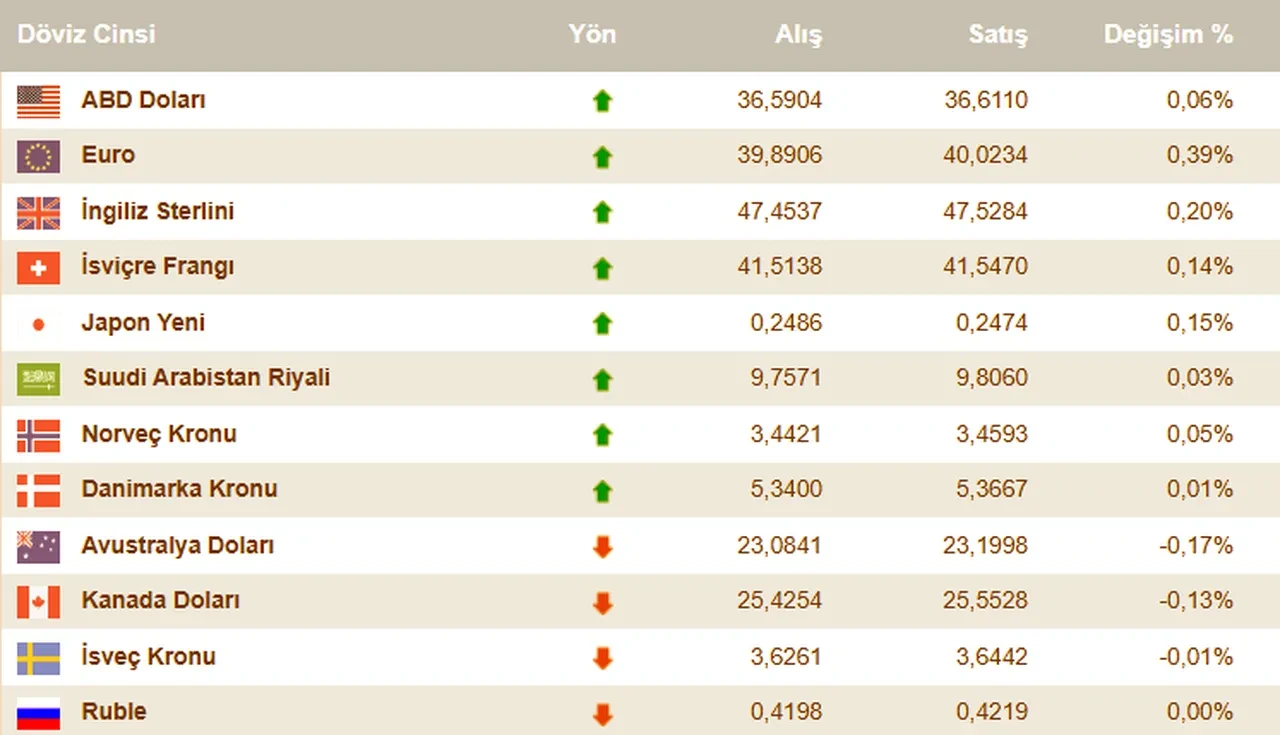Image resolution: width=1280 pixels, height=735 pixels.
Task: Click the down arrow beside Ruble
Action: [602, 713]
